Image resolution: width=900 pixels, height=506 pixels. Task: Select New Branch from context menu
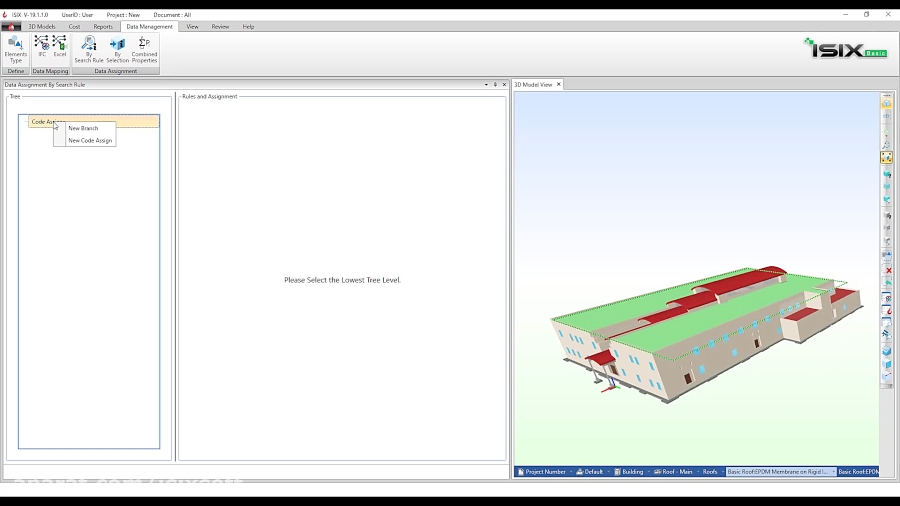pyautogui.click(x=83, y=128)
